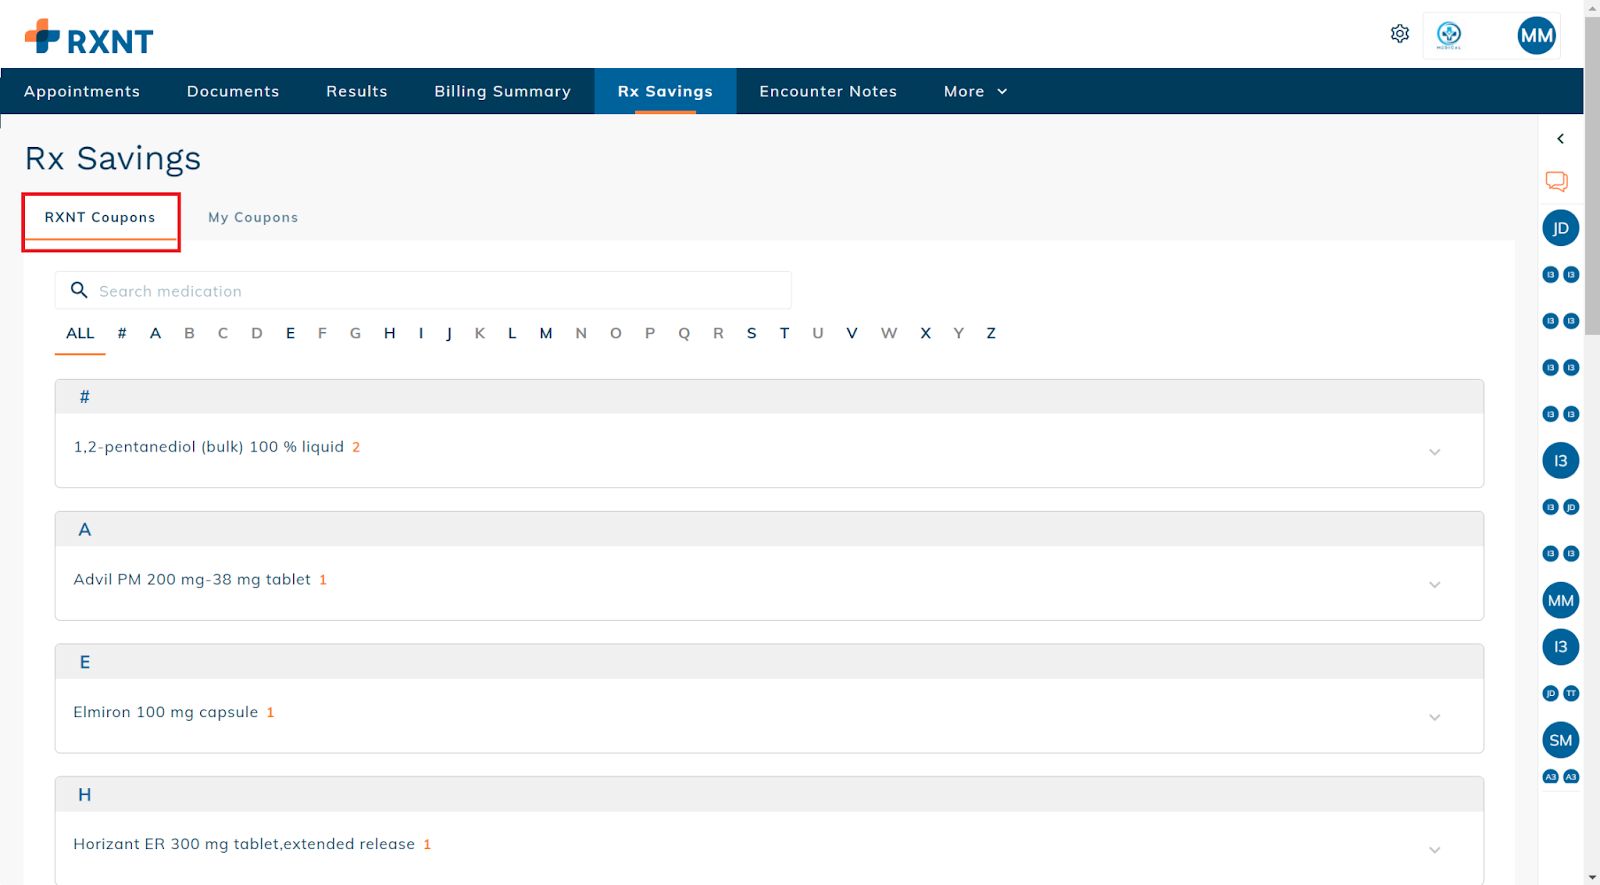Filter medications by # symbol
The image size is (1600, 885).
122,333
